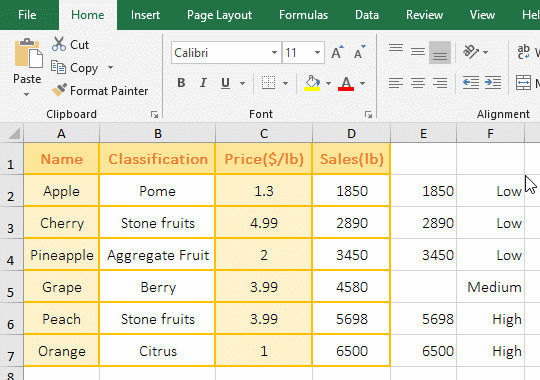Toggle Underline formatting
This screenshot has width=540, height=380.
[225, 83]
